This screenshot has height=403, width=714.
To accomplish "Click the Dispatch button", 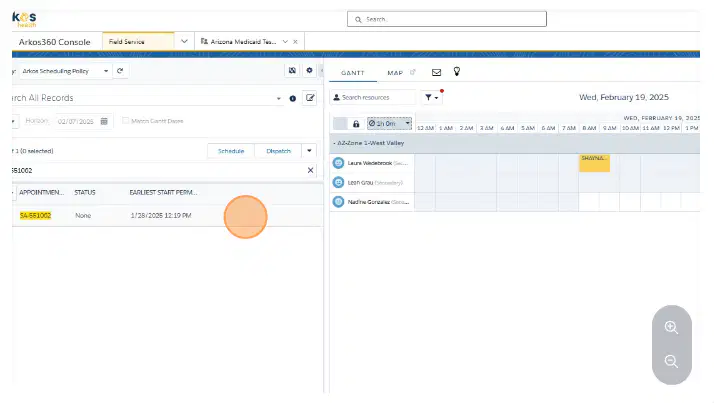I will 278,151.
